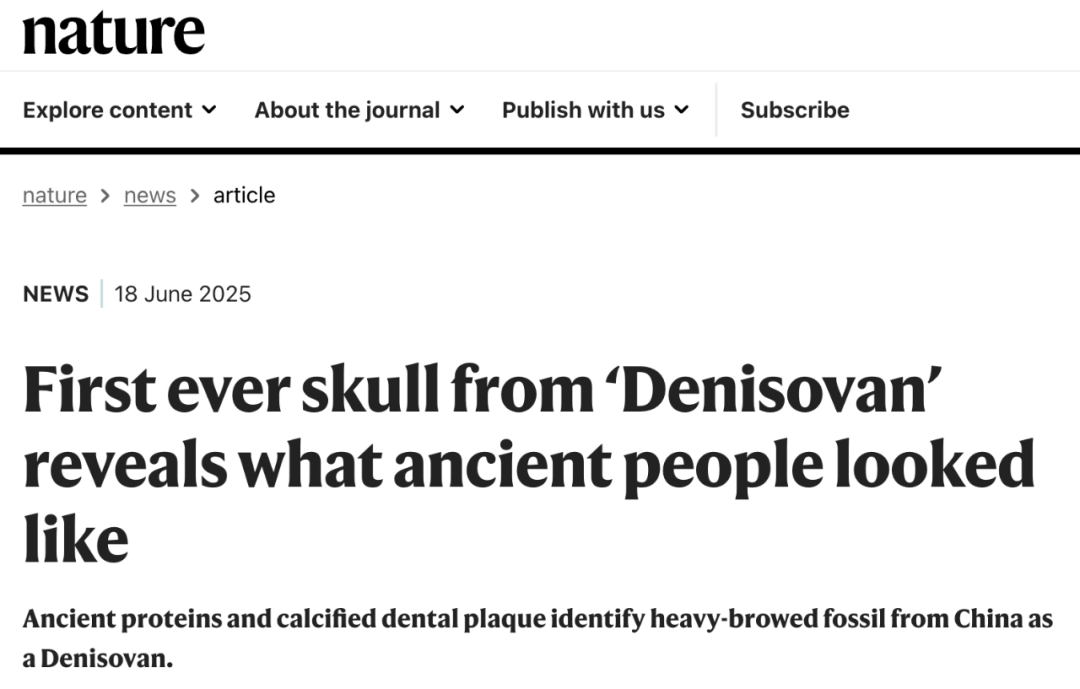Click the breadcrumb arrow after nature
The width and height of the screenshot is (1080, 689).
click(105, 195)
